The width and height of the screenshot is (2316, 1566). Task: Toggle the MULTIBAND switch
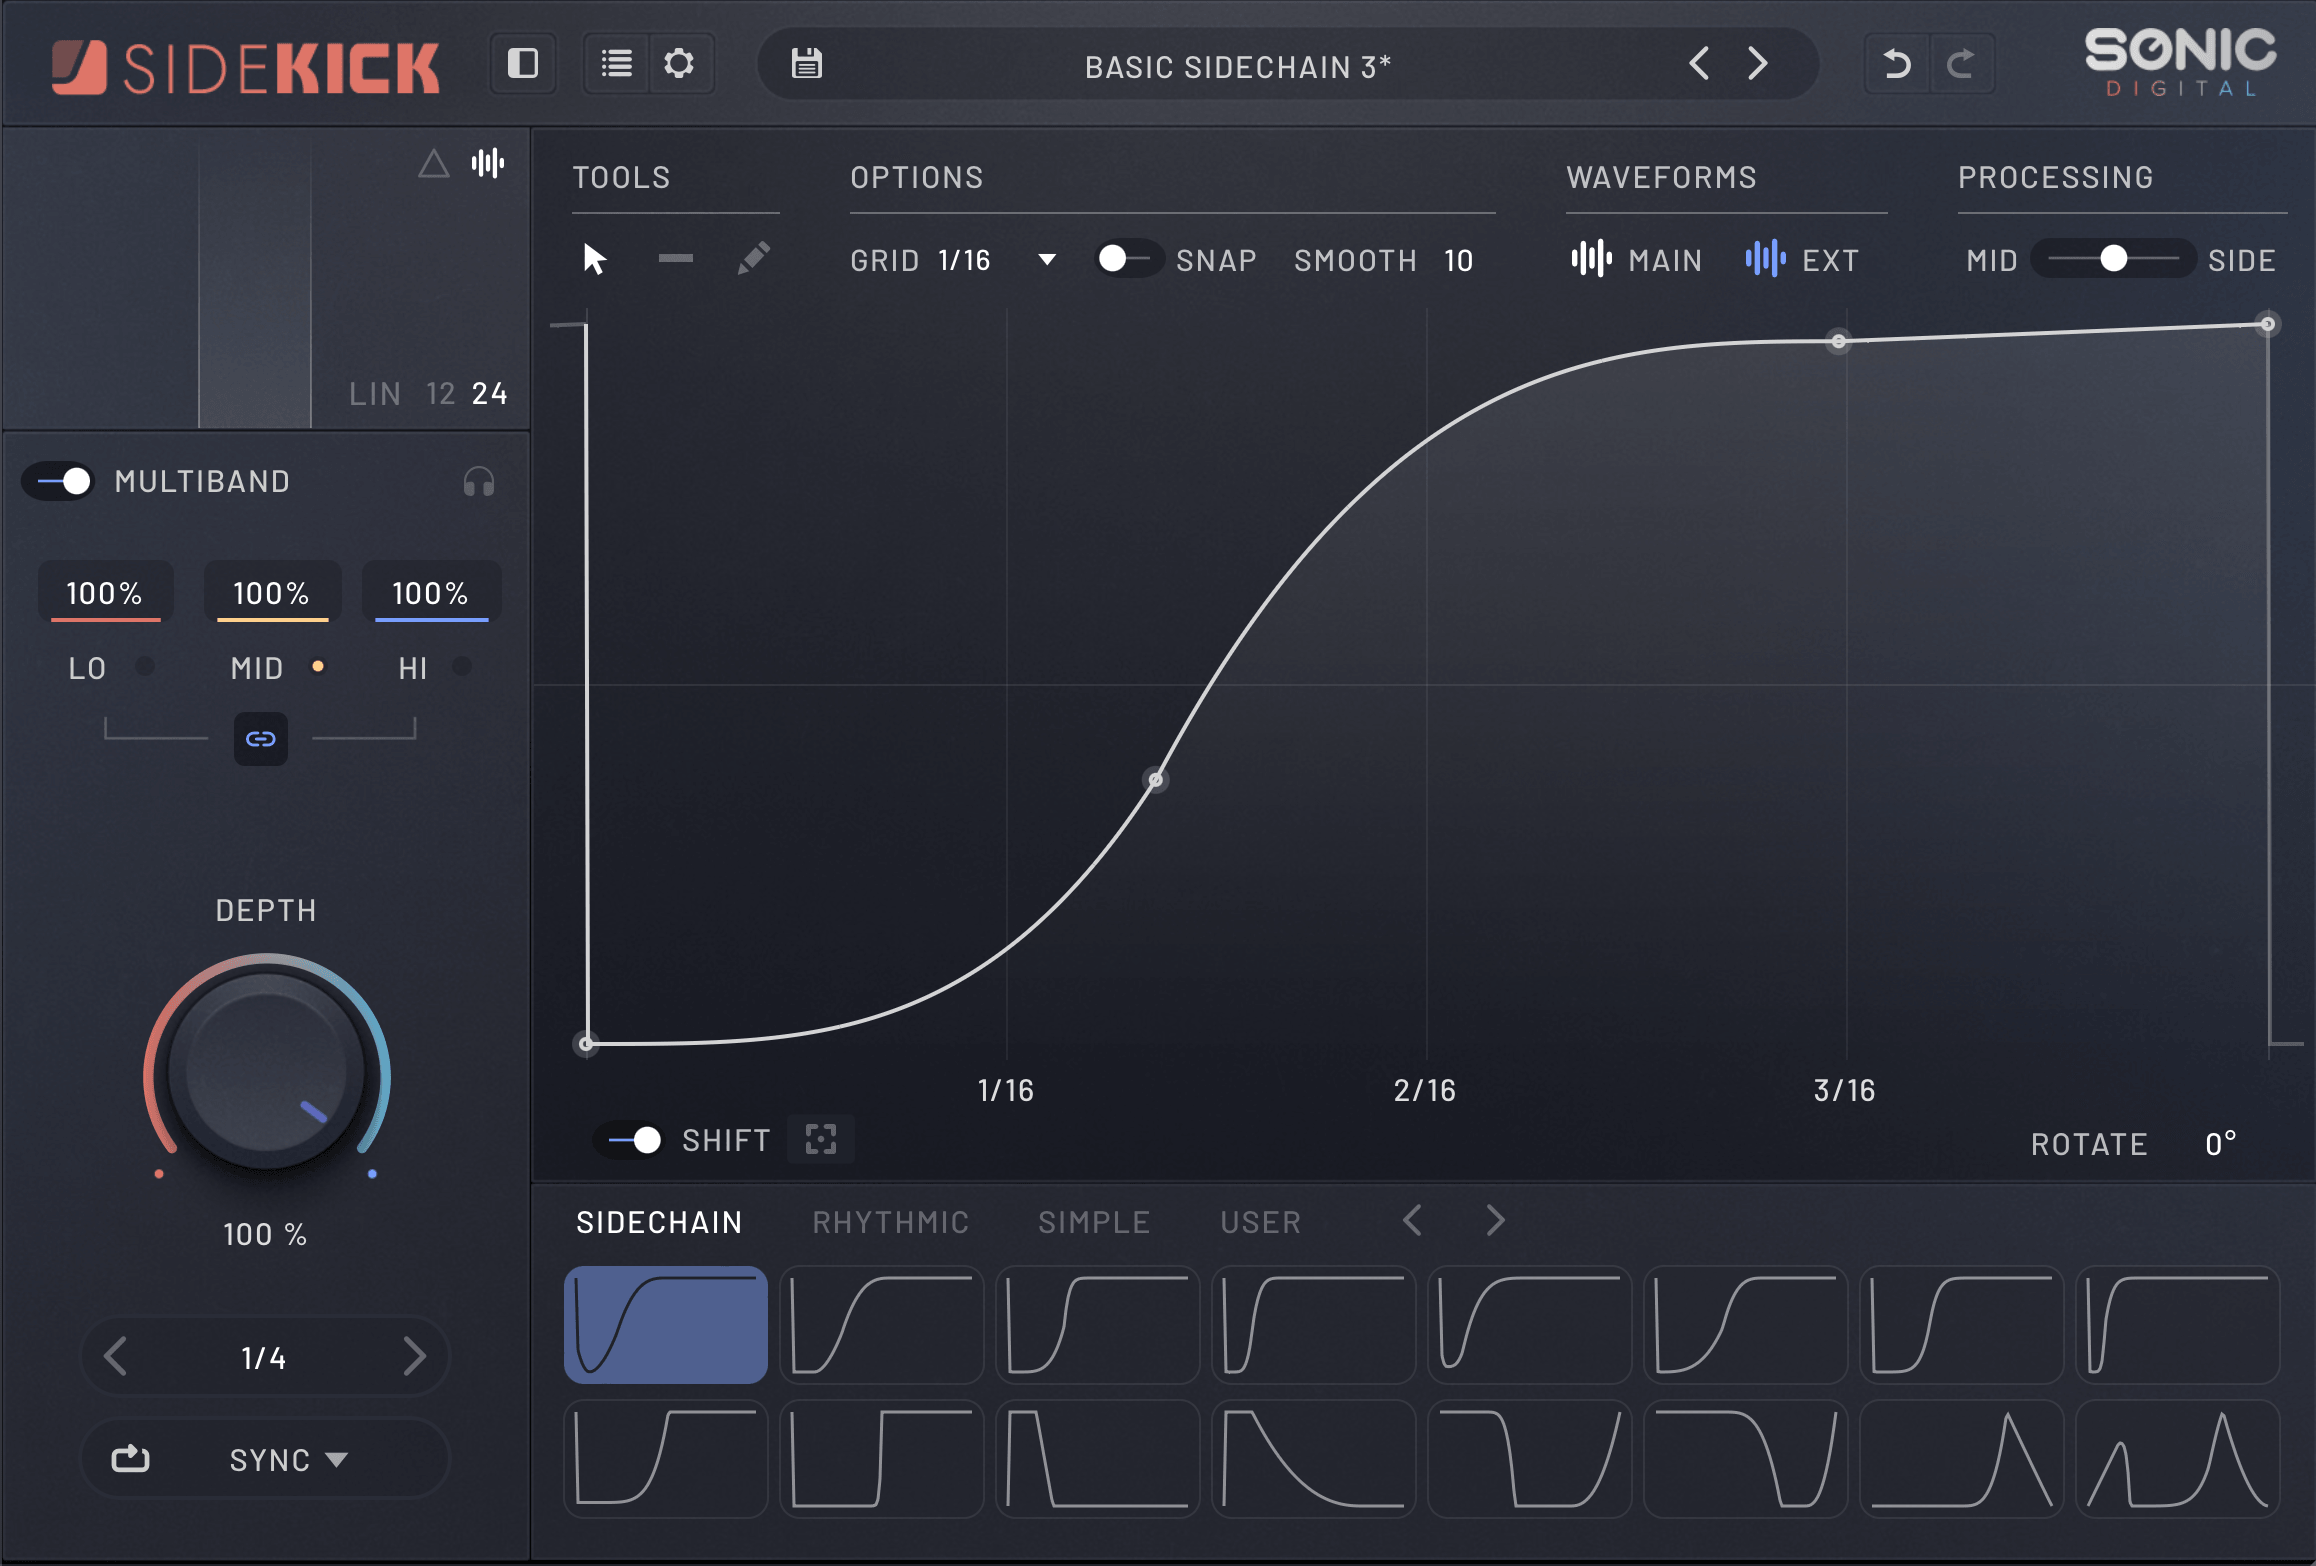click(x=59, y=482)
